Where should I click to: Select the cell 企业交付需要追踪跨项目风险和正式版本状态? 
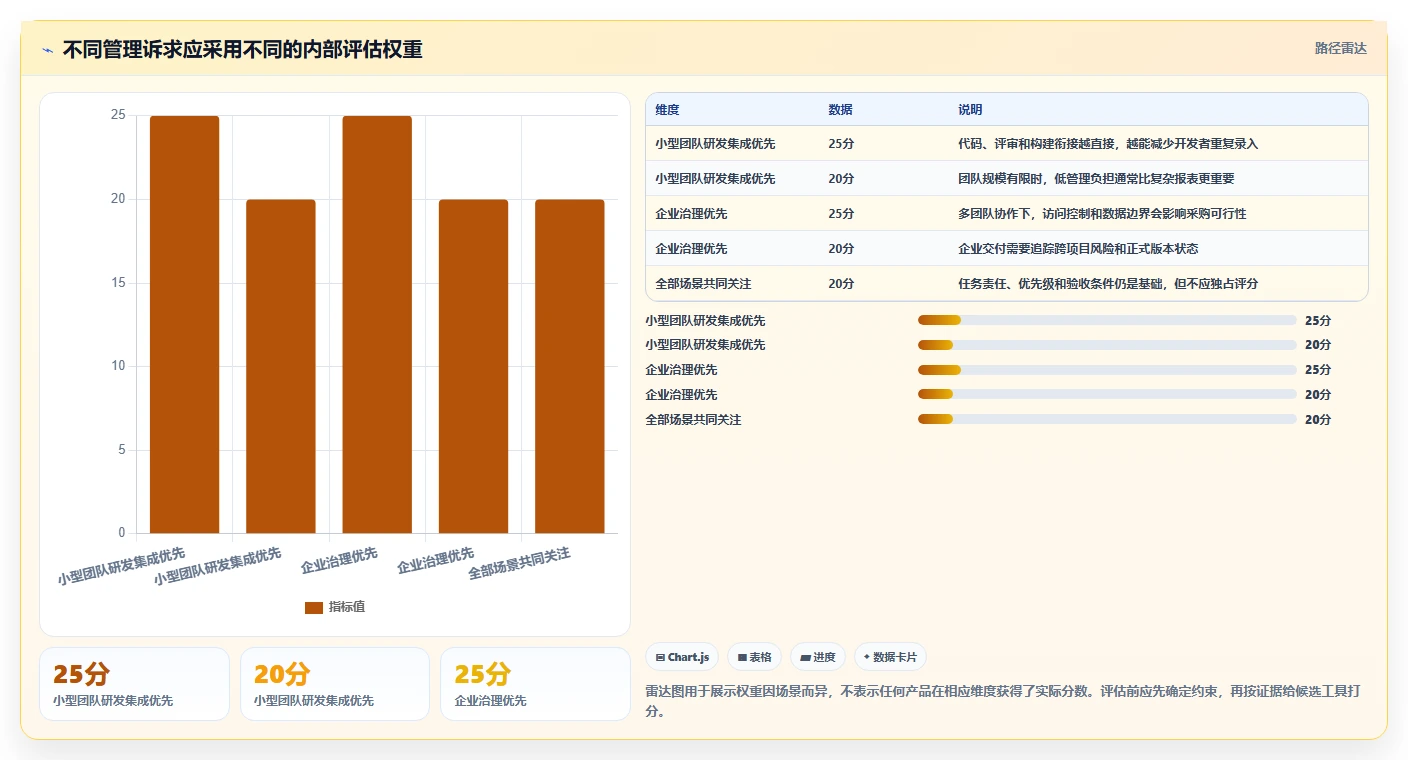[1078, 249]
